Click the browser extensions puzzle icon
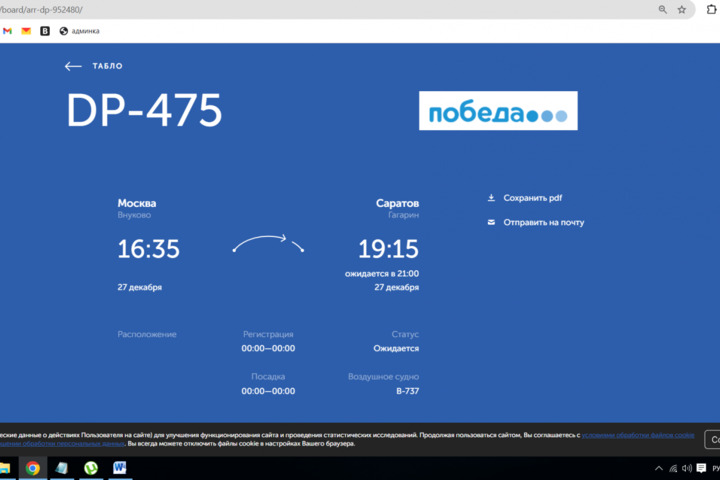Screen dimensions: 720x480 pyautogui.click(x=712, y=9)
